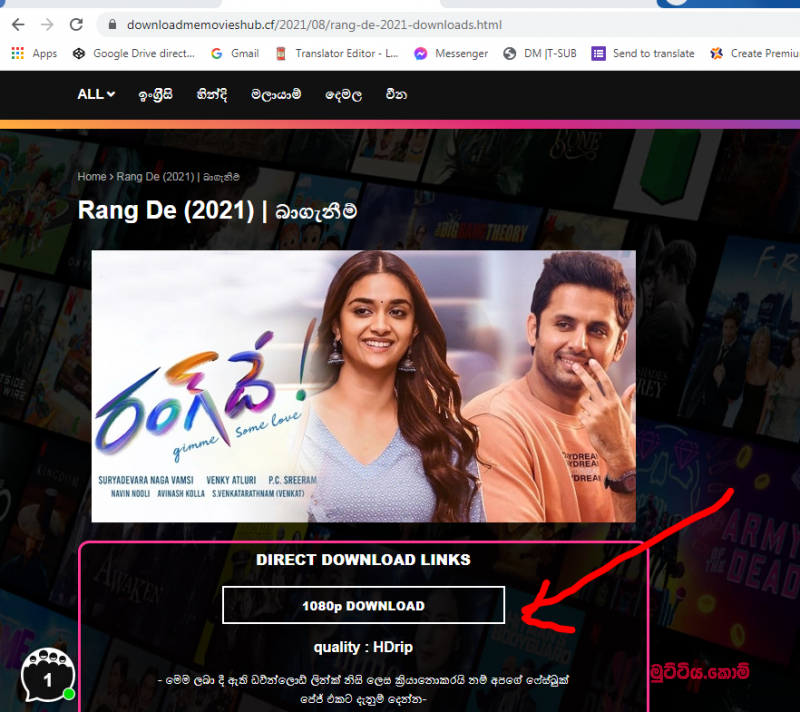Select the DIRECT DOWNLOAD LINKS heading
Viewport: 800px width, 712px height.
(363, 560)
